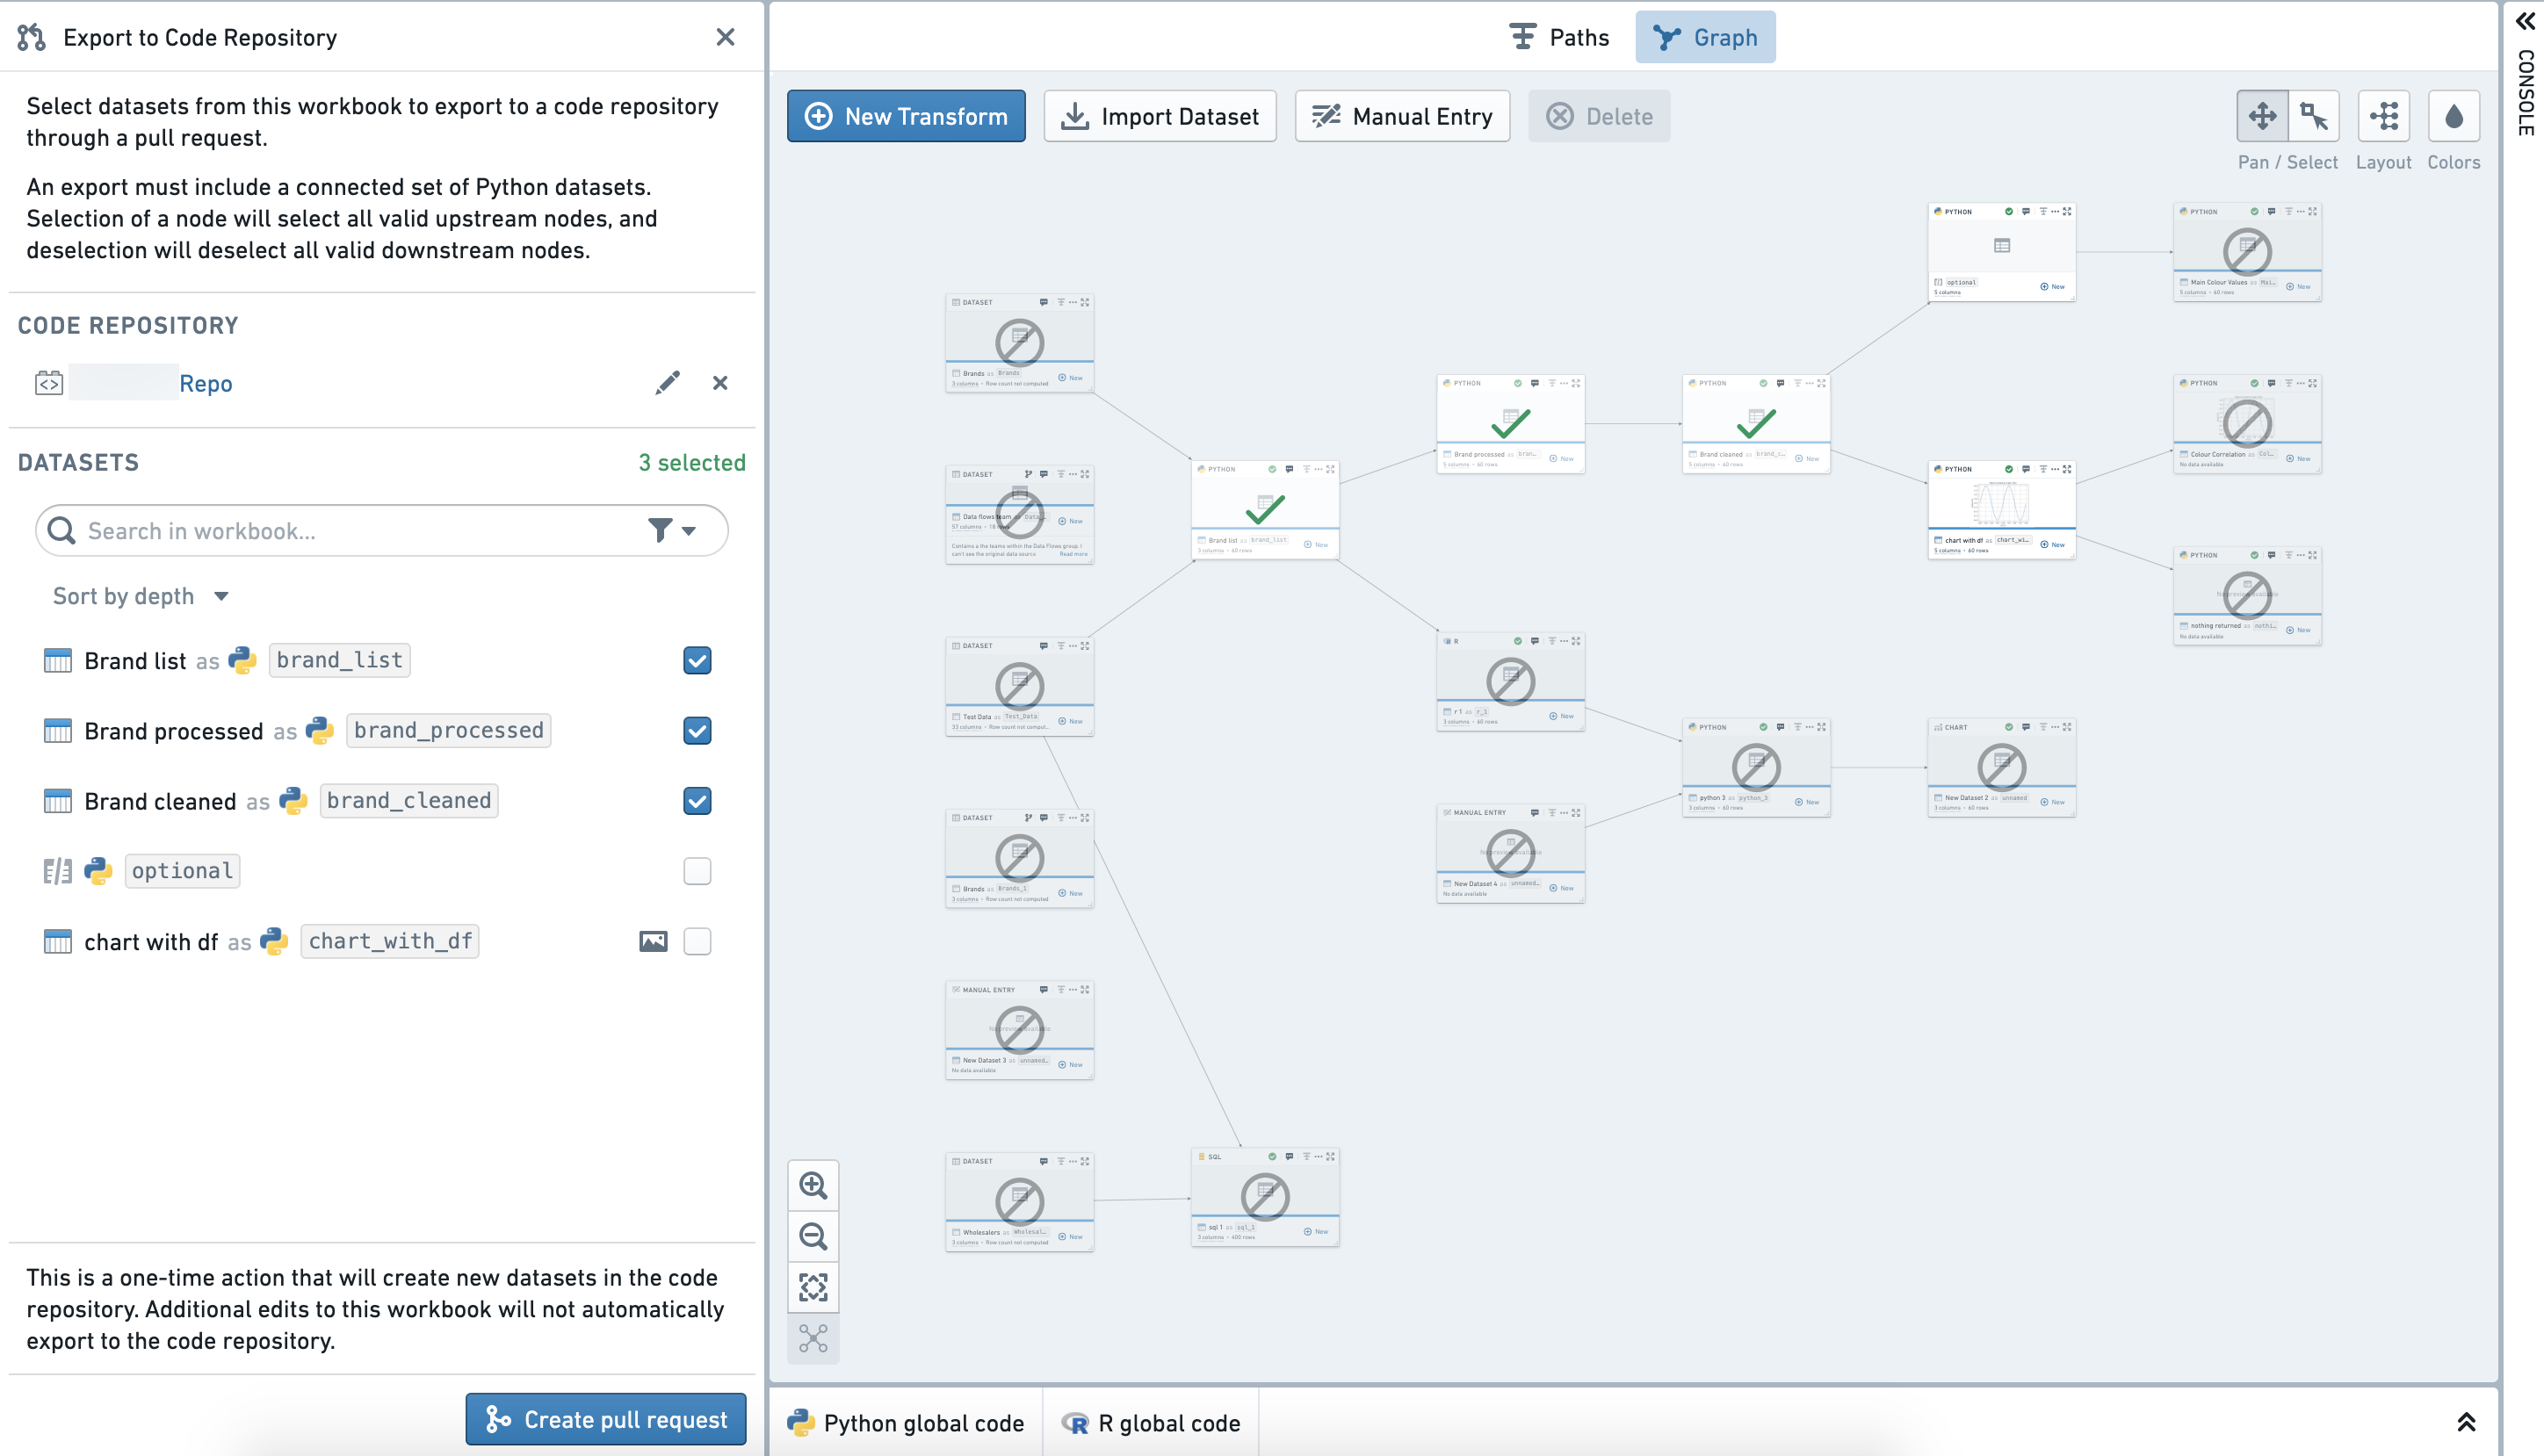Open the Python global code tab
The width and height of the screenshot is (2544, 1456).
coord(906,1422)
